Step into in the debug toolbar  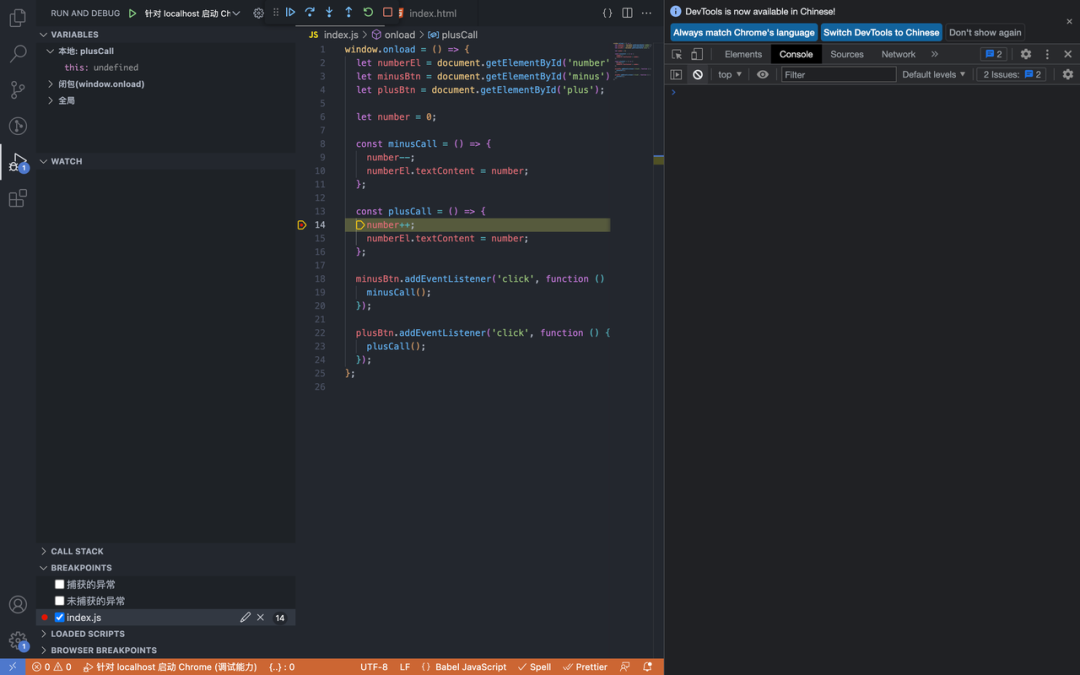tap(329, 12)
